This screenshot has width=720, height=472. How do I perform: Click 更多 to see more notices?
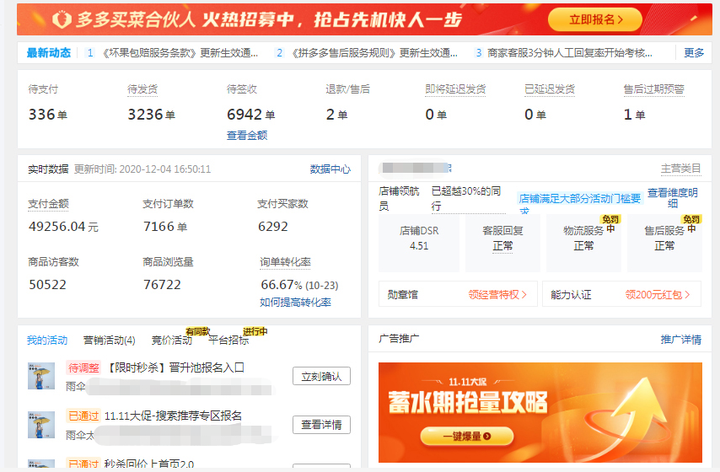pyautogui.click(x=694, y=53)
